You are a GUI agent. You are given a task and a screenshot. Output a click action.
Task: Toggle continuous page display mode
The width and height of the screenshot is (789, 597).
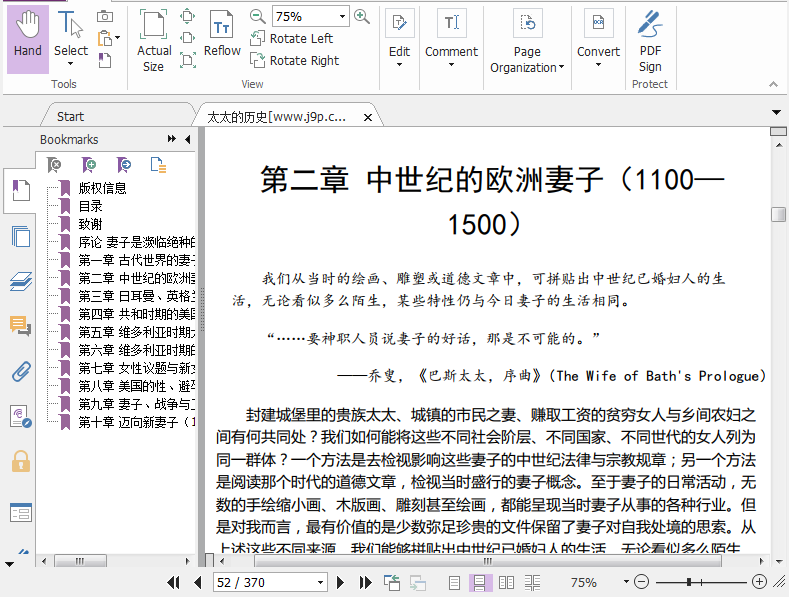pos(479,582)
